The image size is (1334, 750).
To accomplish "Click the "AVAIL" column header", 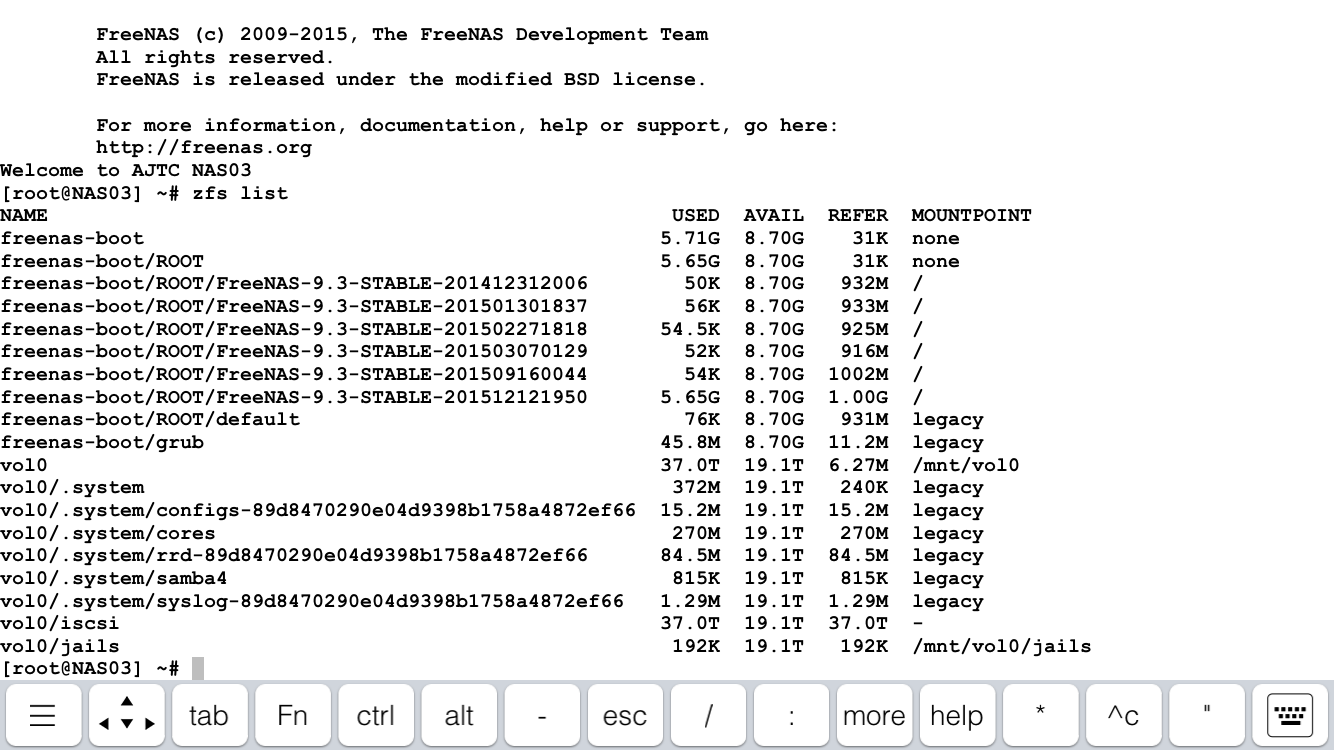I will pos(774,215).
